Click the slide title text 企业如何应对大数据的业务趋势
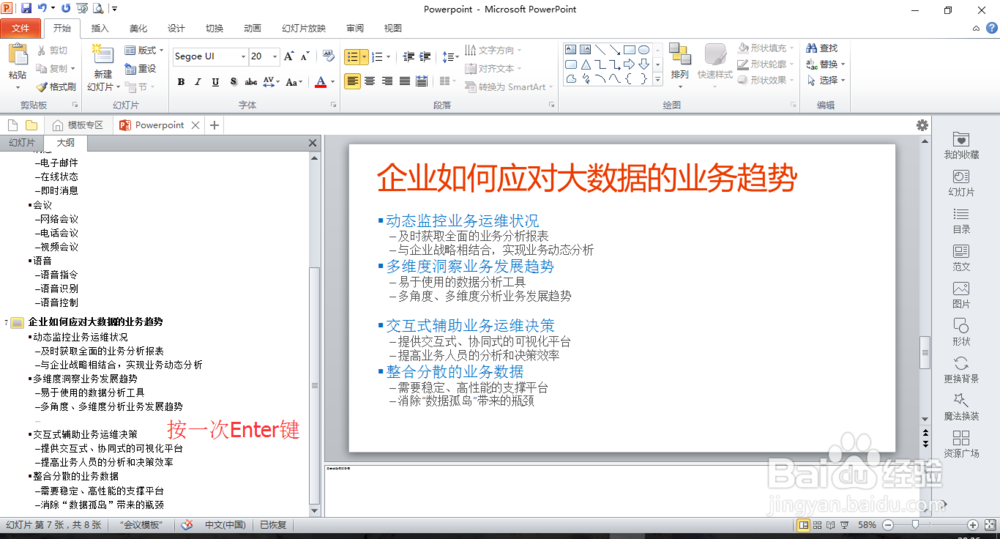The height and width of the screenshot is (539, 1000). tap(587, 178)
